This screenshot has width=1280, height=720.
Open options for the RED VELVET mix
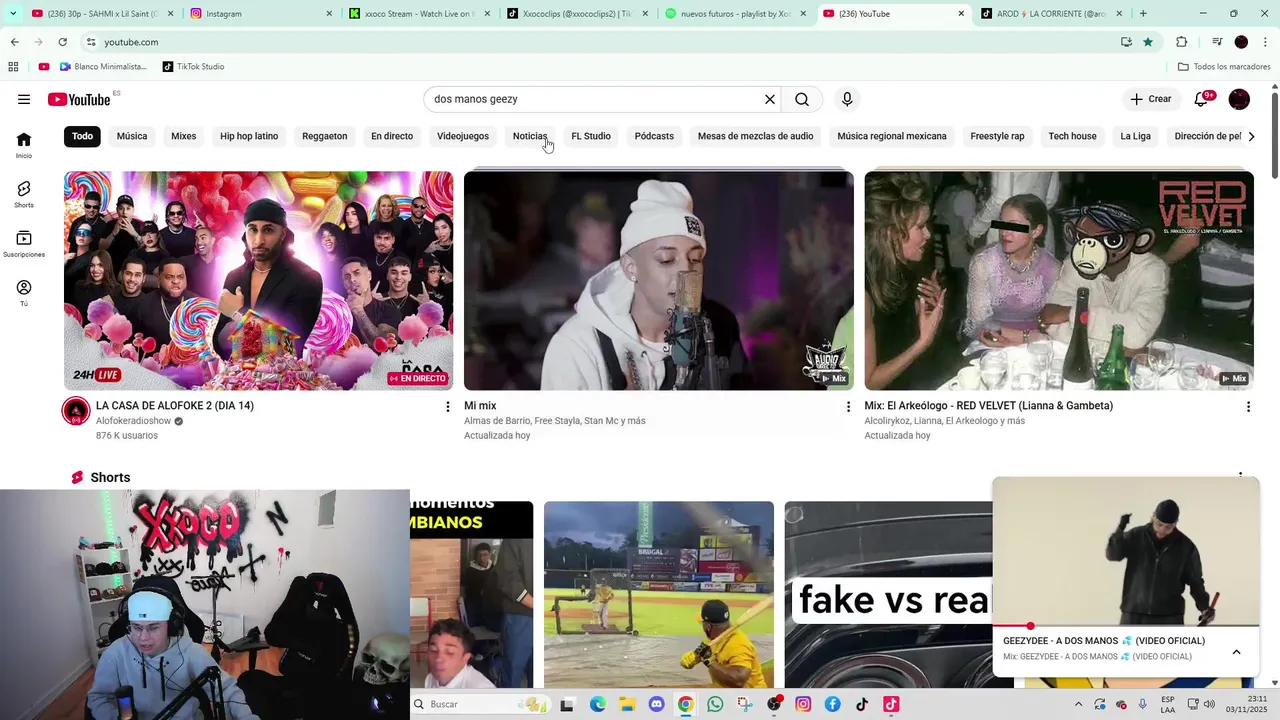1248,407
